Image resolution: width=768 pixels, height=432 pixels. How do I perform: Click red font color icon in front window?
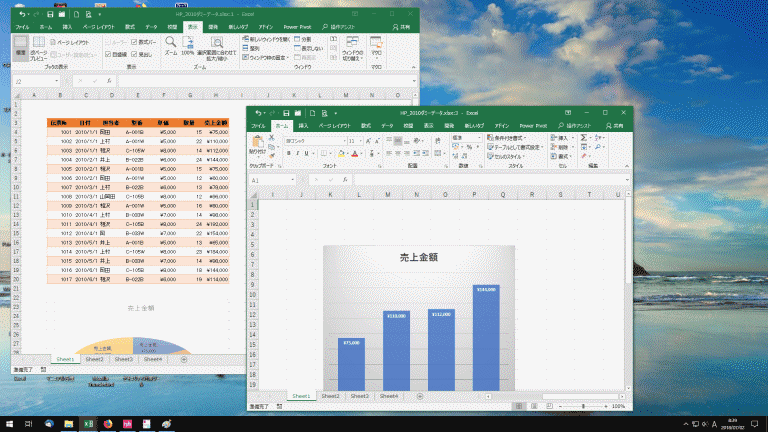pos(355,154)
